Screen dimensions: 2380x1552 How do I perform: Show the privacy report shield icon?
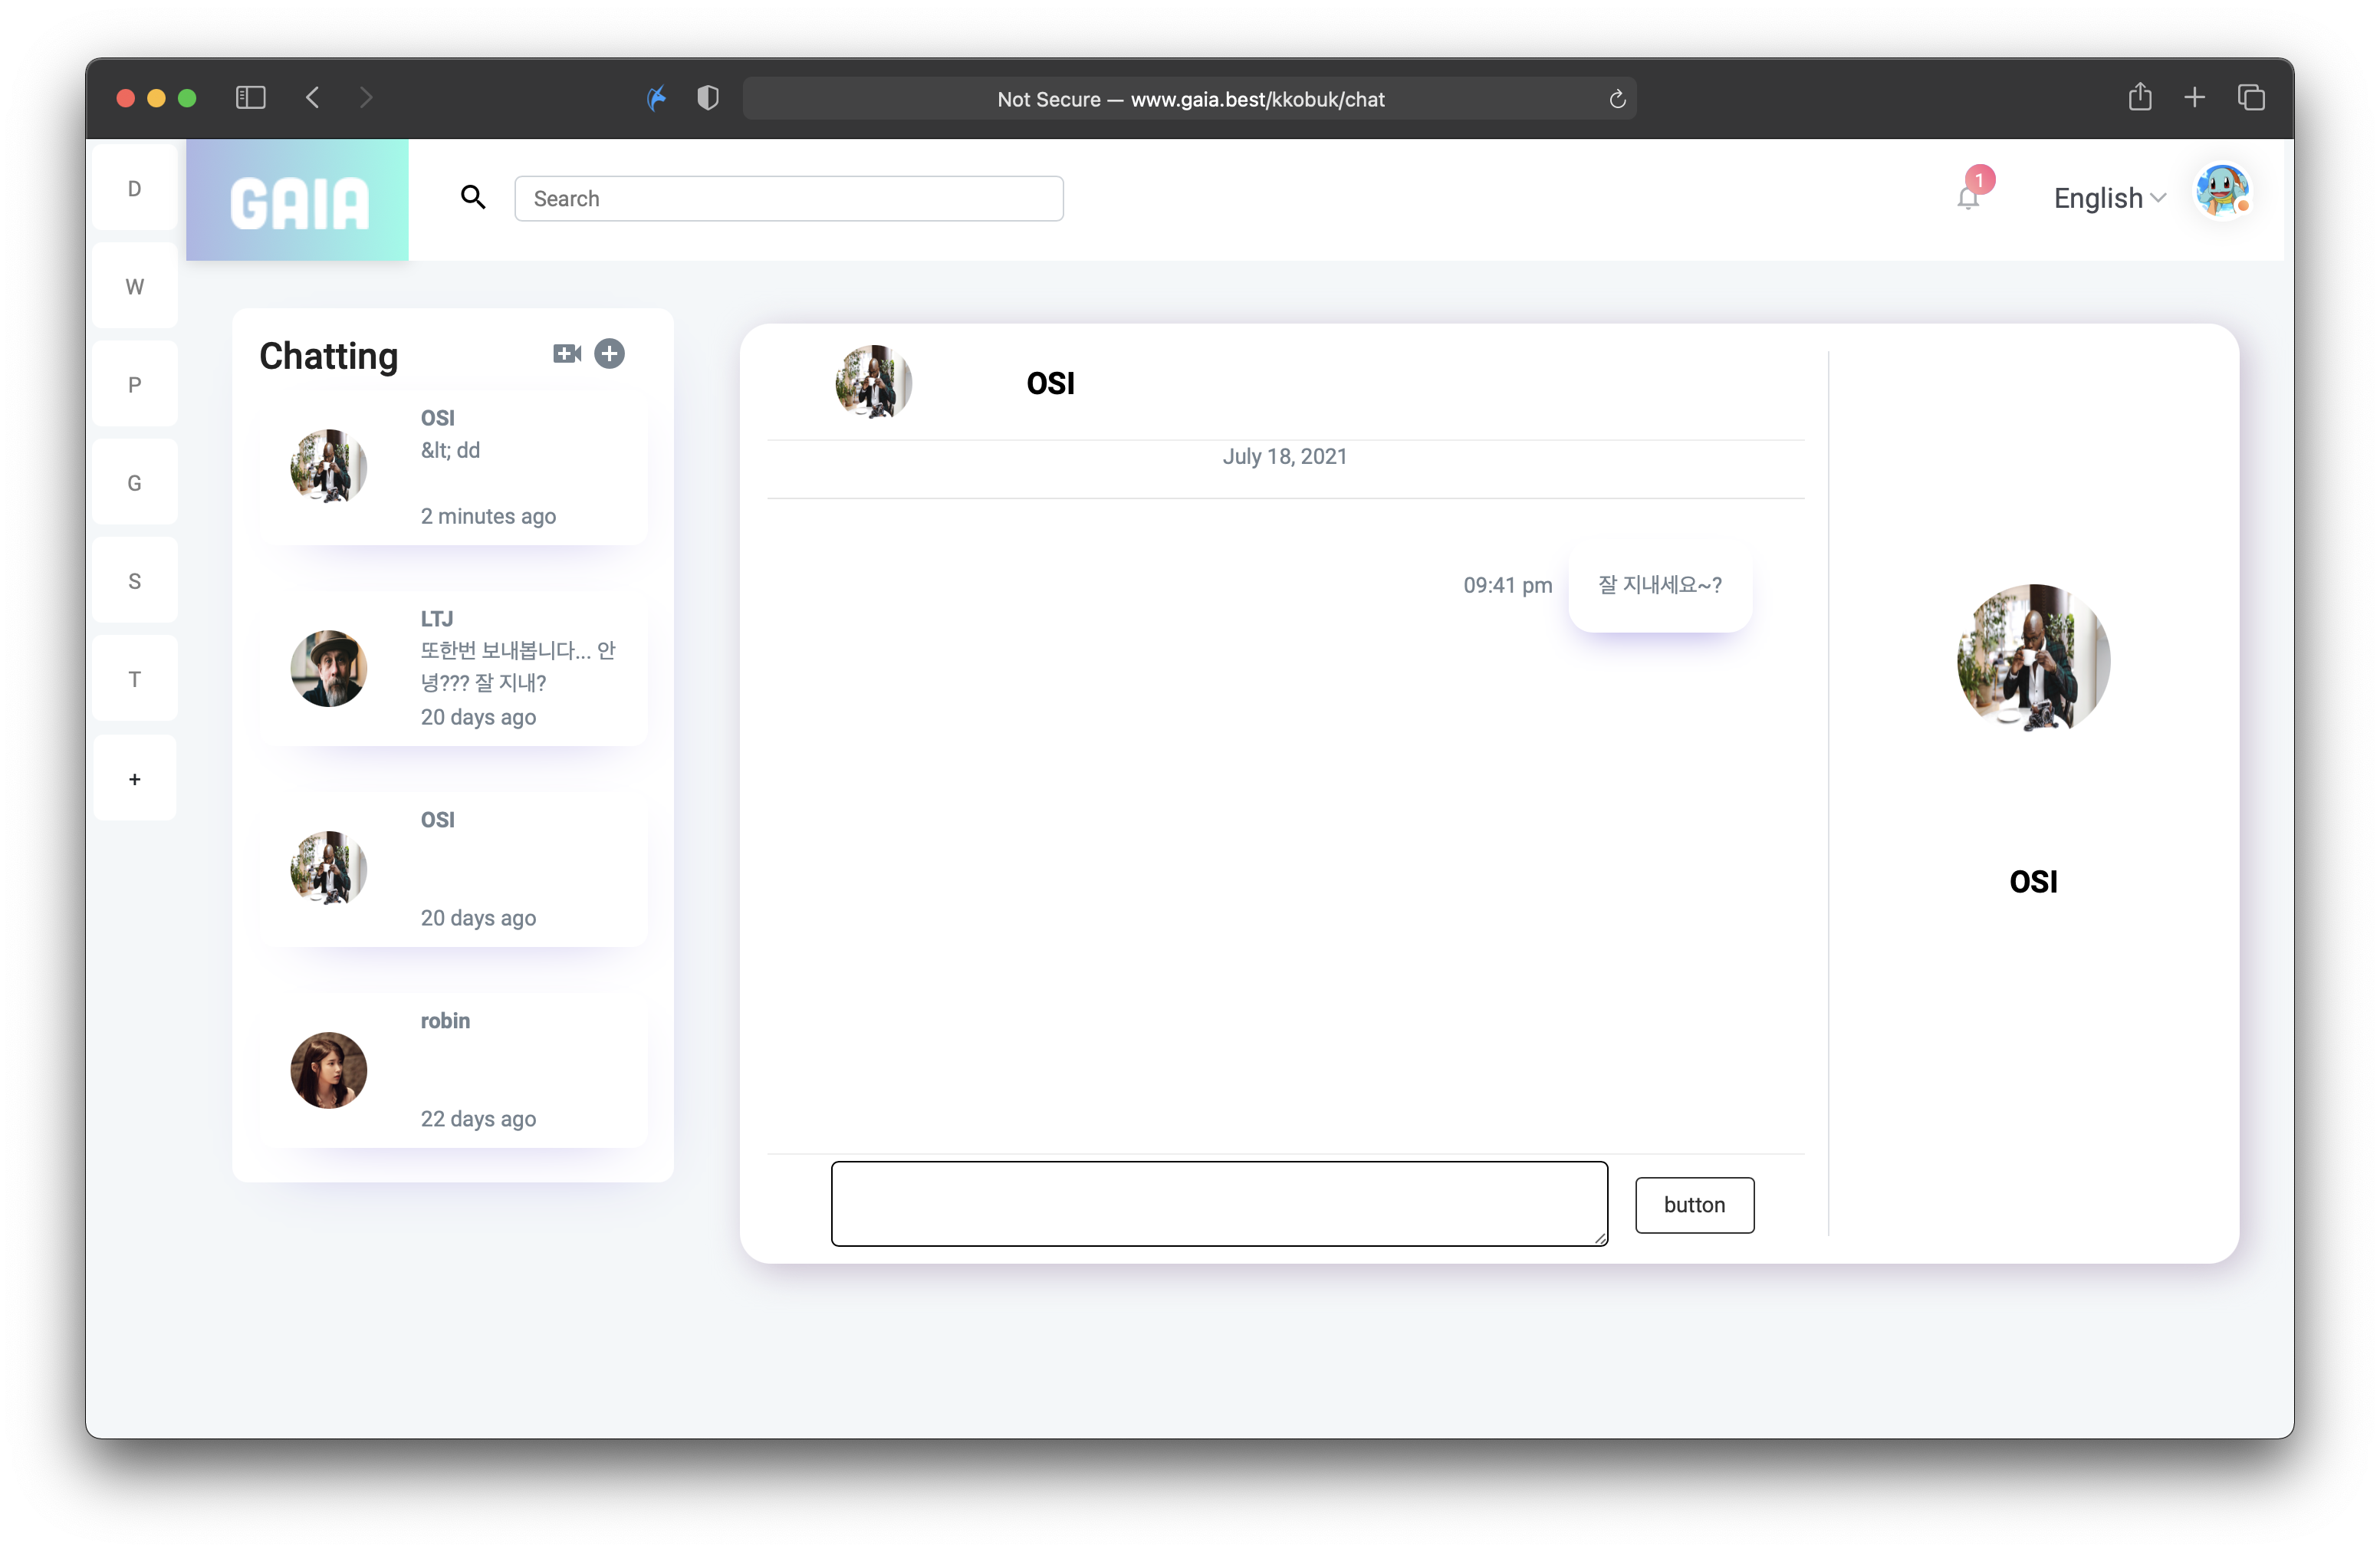coord(708,98)
